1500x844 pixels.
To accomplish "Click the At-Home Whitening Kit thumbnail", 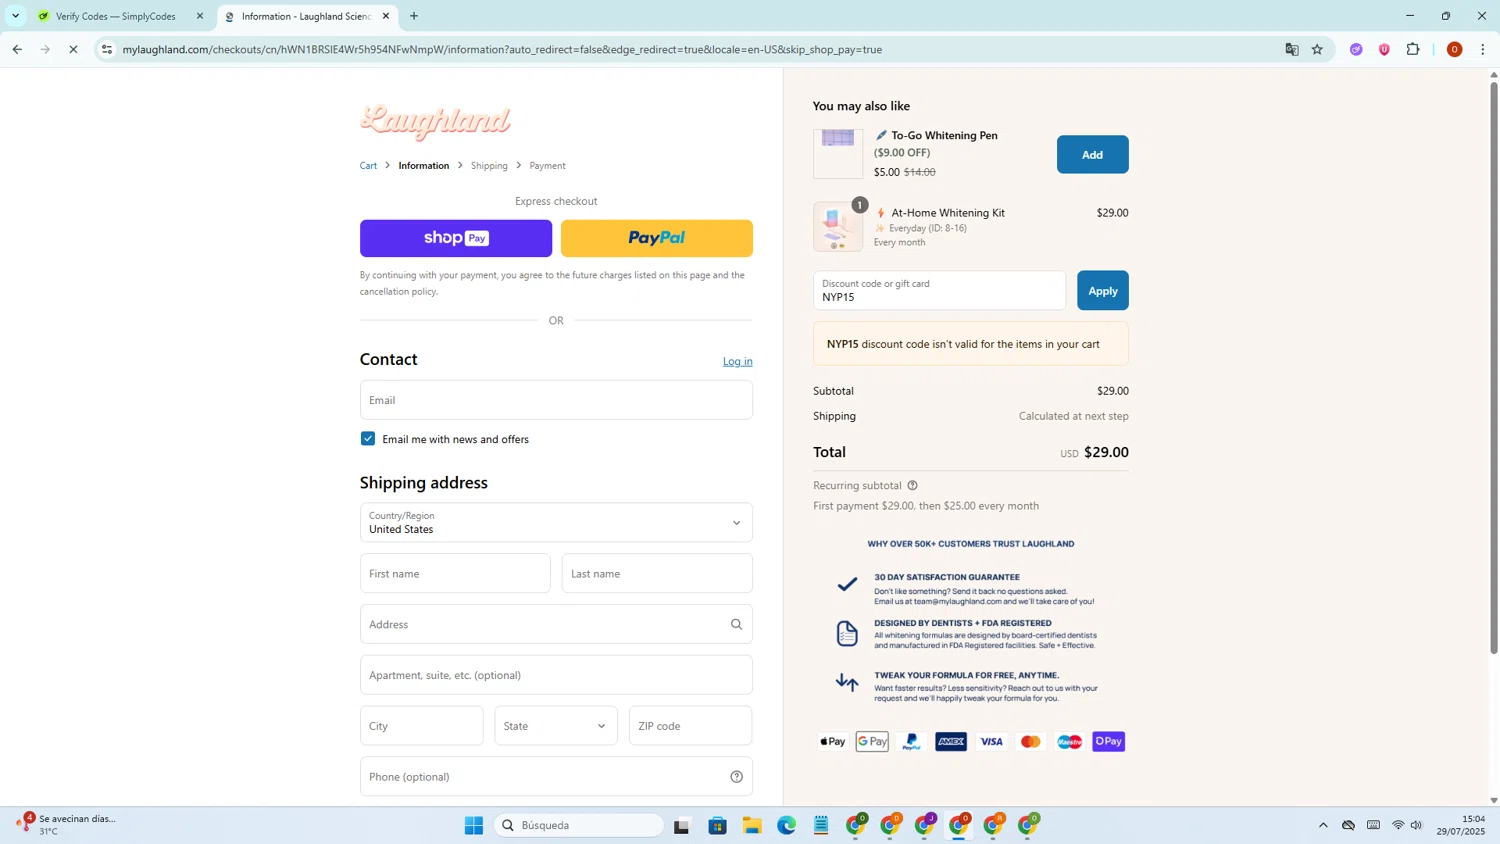I will pos(838,227).
